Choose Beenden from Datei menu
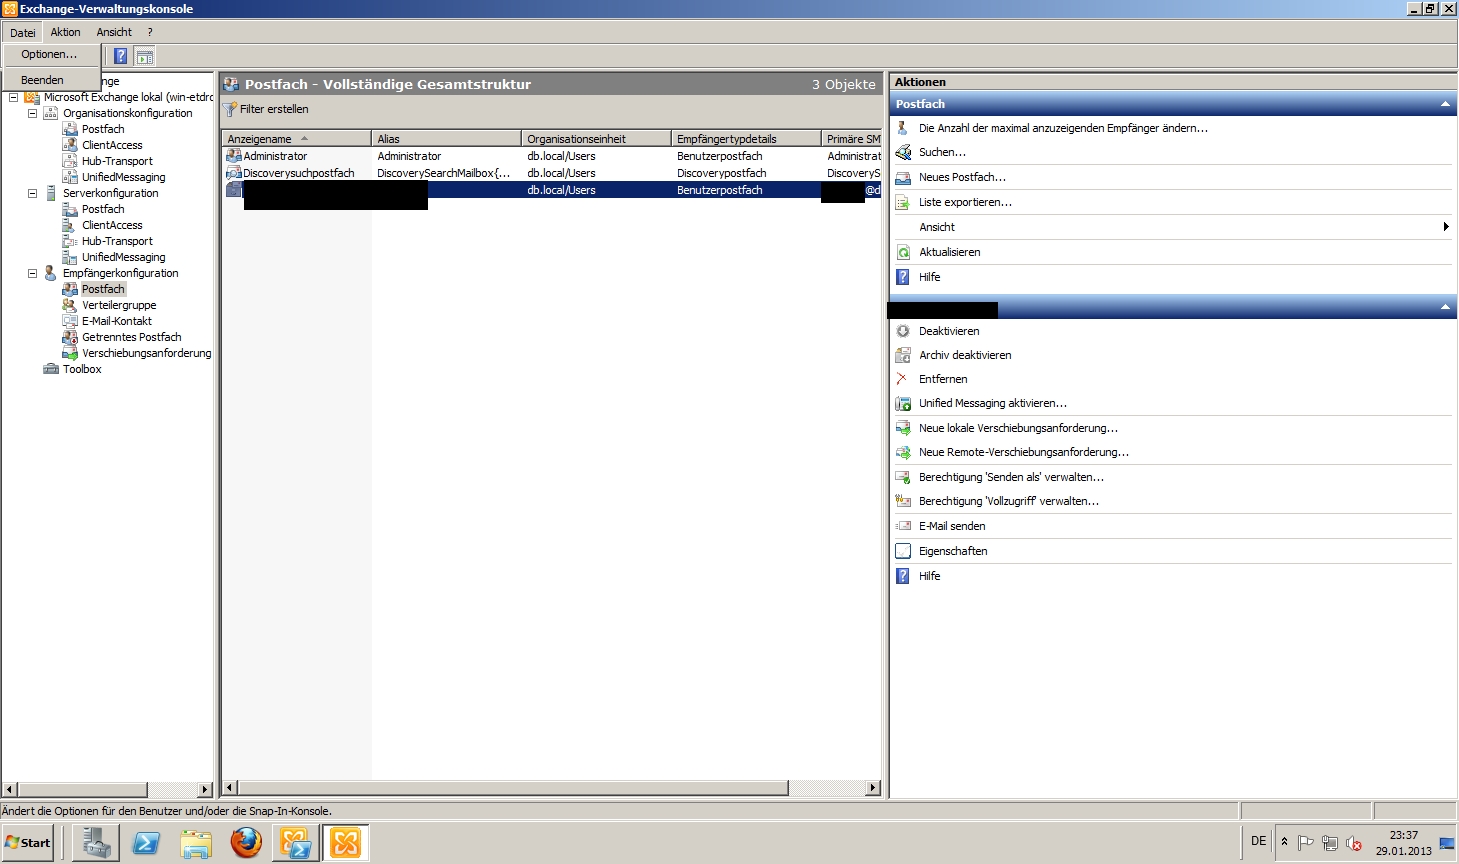This screenshot has width=1459, height=864. point(42,80)
